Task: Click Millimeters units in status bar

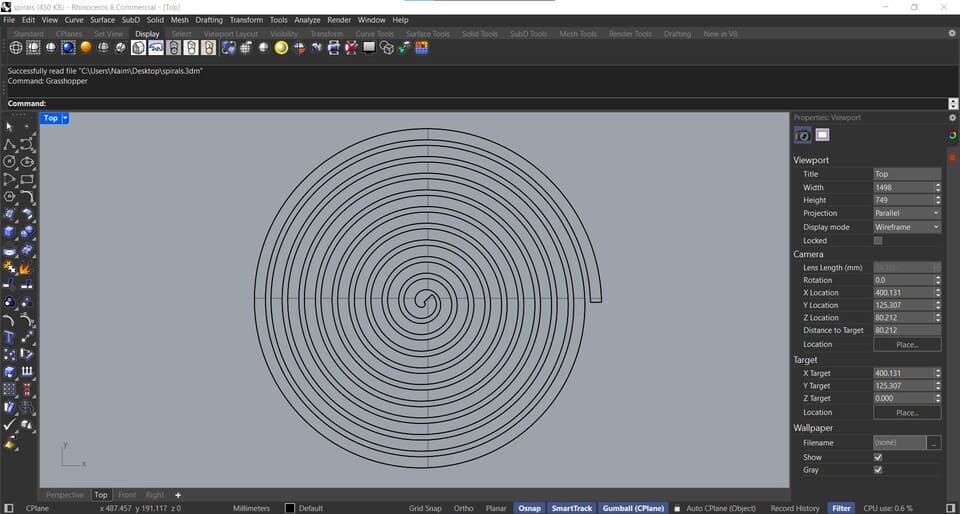Action: point(252,508)
